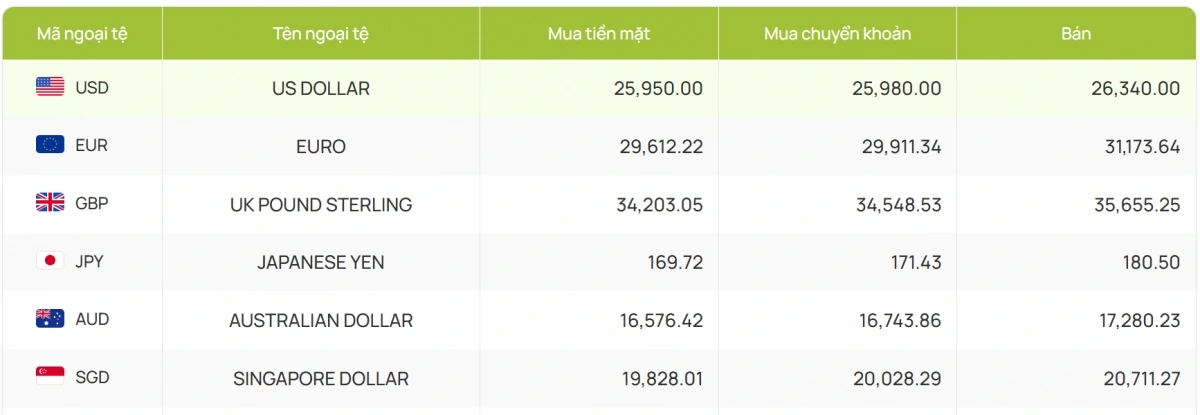Click the Australia flag icon

pos(50,319)
